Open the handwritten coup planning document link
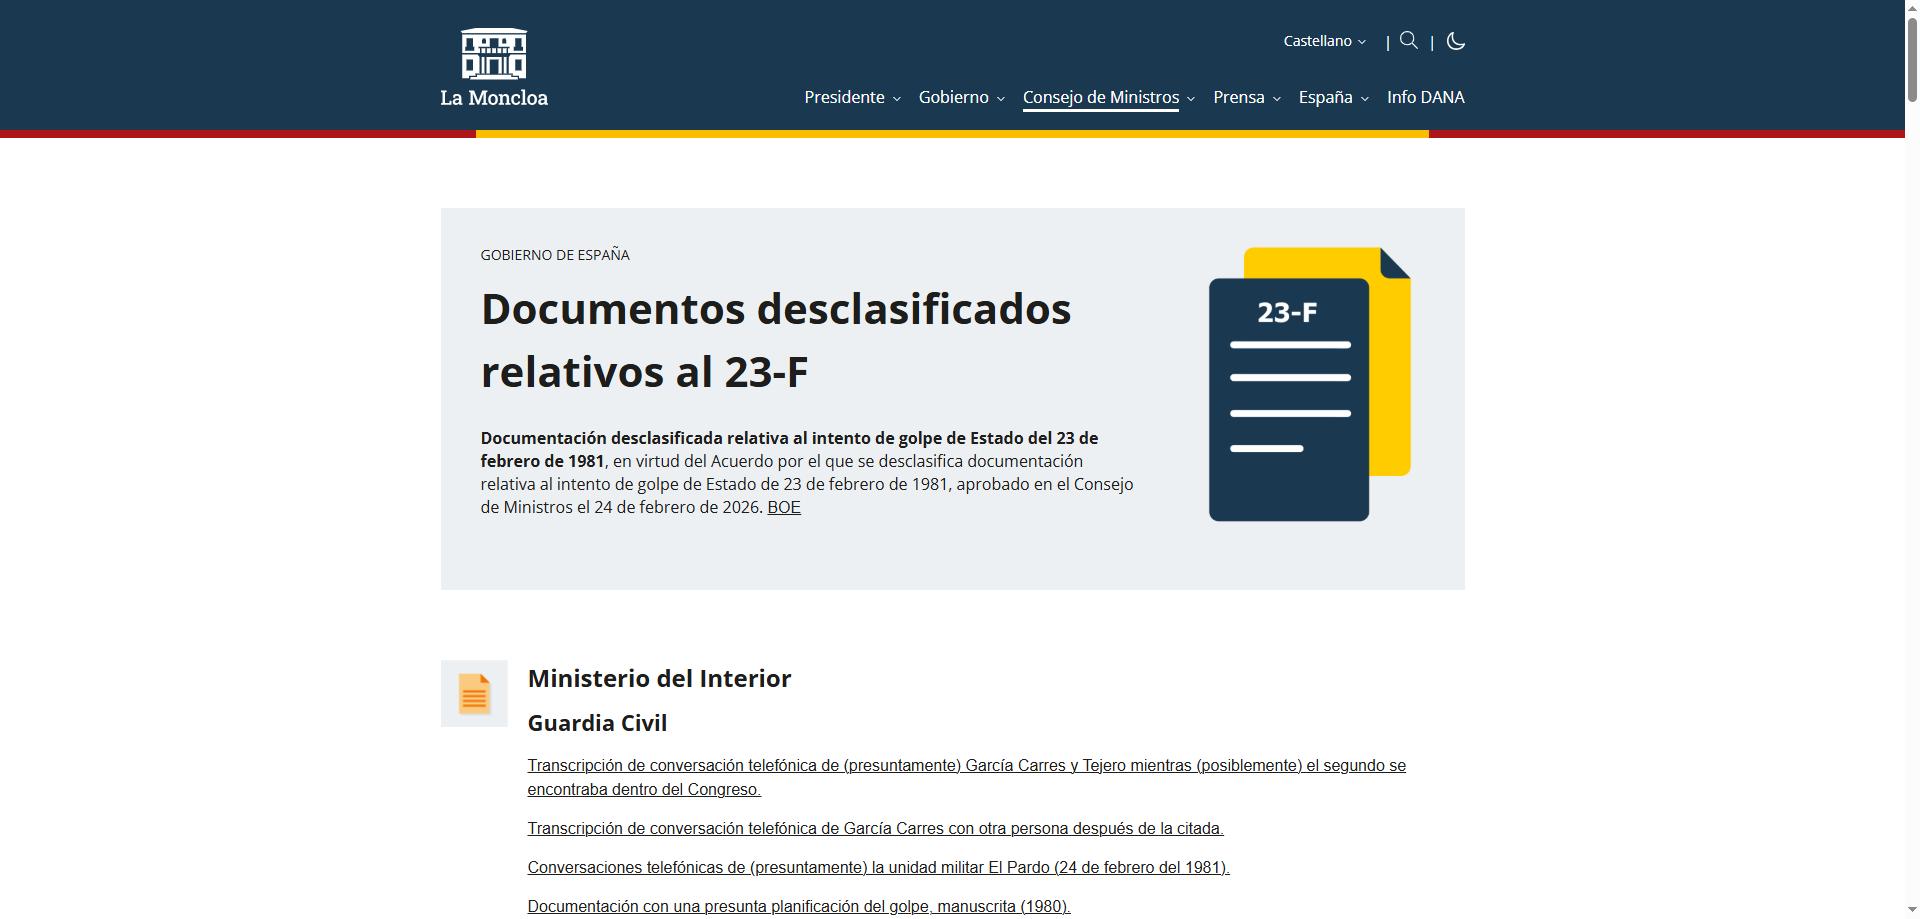This screenshot has width=1920, height=919. click(798, 907)
